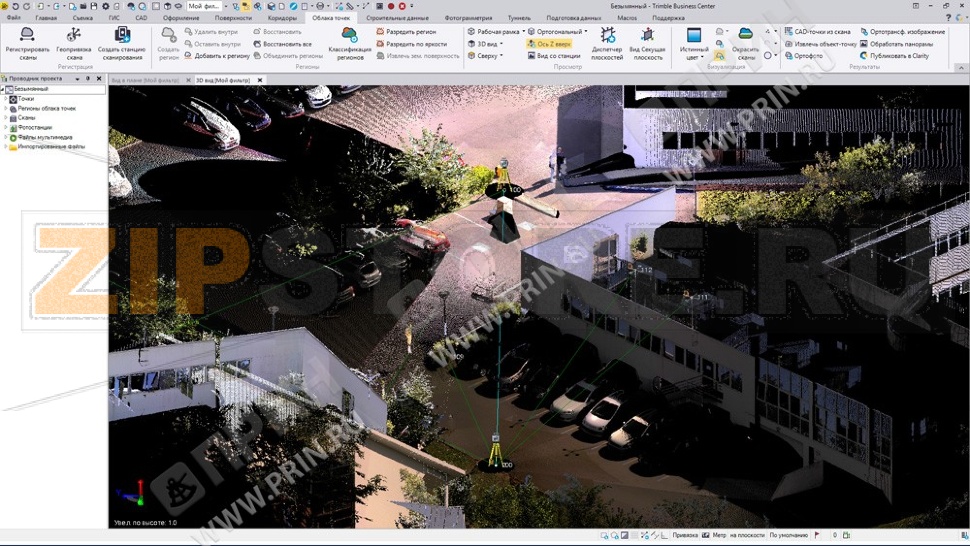The height and width of the screenshot is (546, 970).
Task: Open the Мой фильтр combo box
Action: (x=206, y=6)
